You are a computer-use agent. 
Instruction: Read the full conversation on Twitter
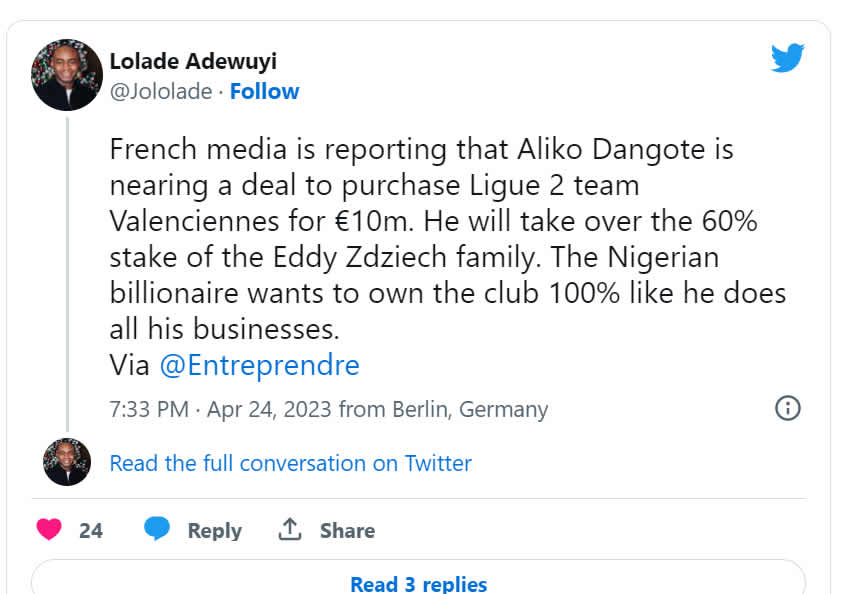pos(290,463)
